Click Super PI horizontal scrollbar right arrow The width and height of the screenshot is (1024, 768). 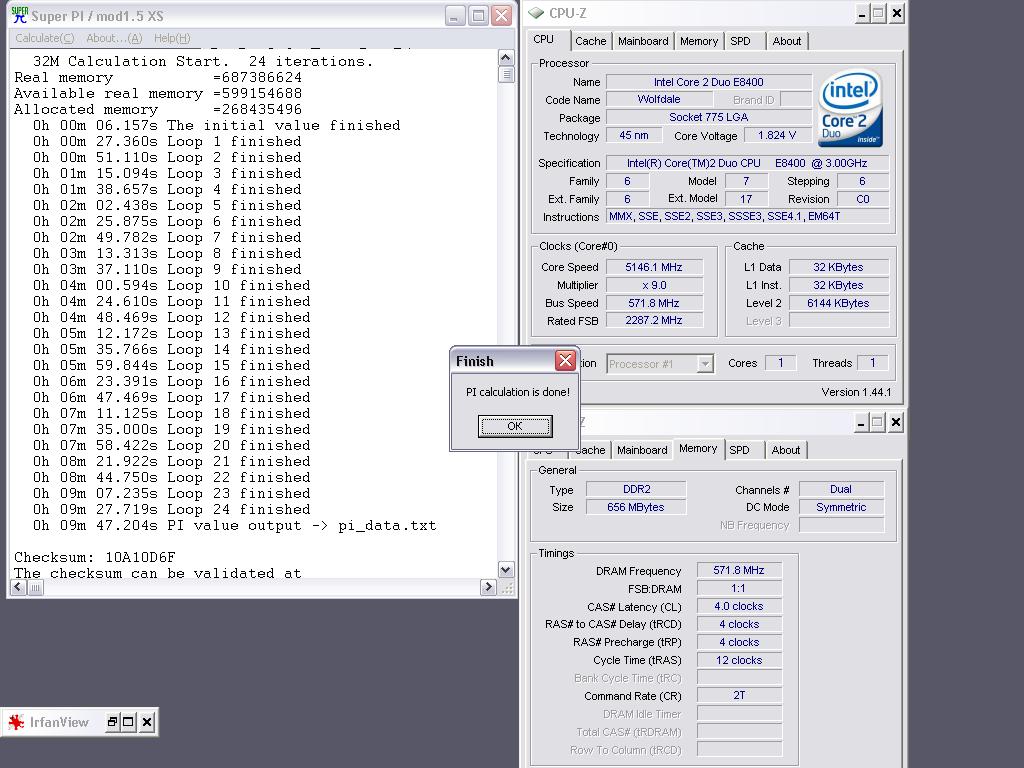[x=488, y=587]
